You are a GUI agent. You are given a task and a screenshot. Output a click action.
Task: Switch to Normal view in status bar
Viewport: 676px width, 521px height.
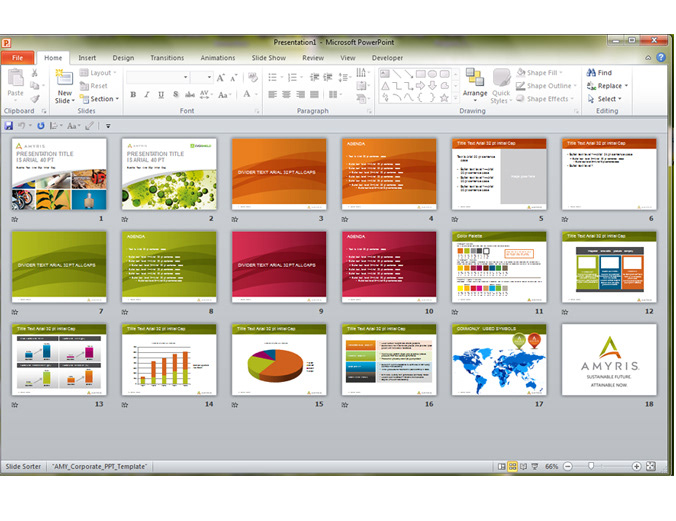pyautogui.click(x=501, y=467)
